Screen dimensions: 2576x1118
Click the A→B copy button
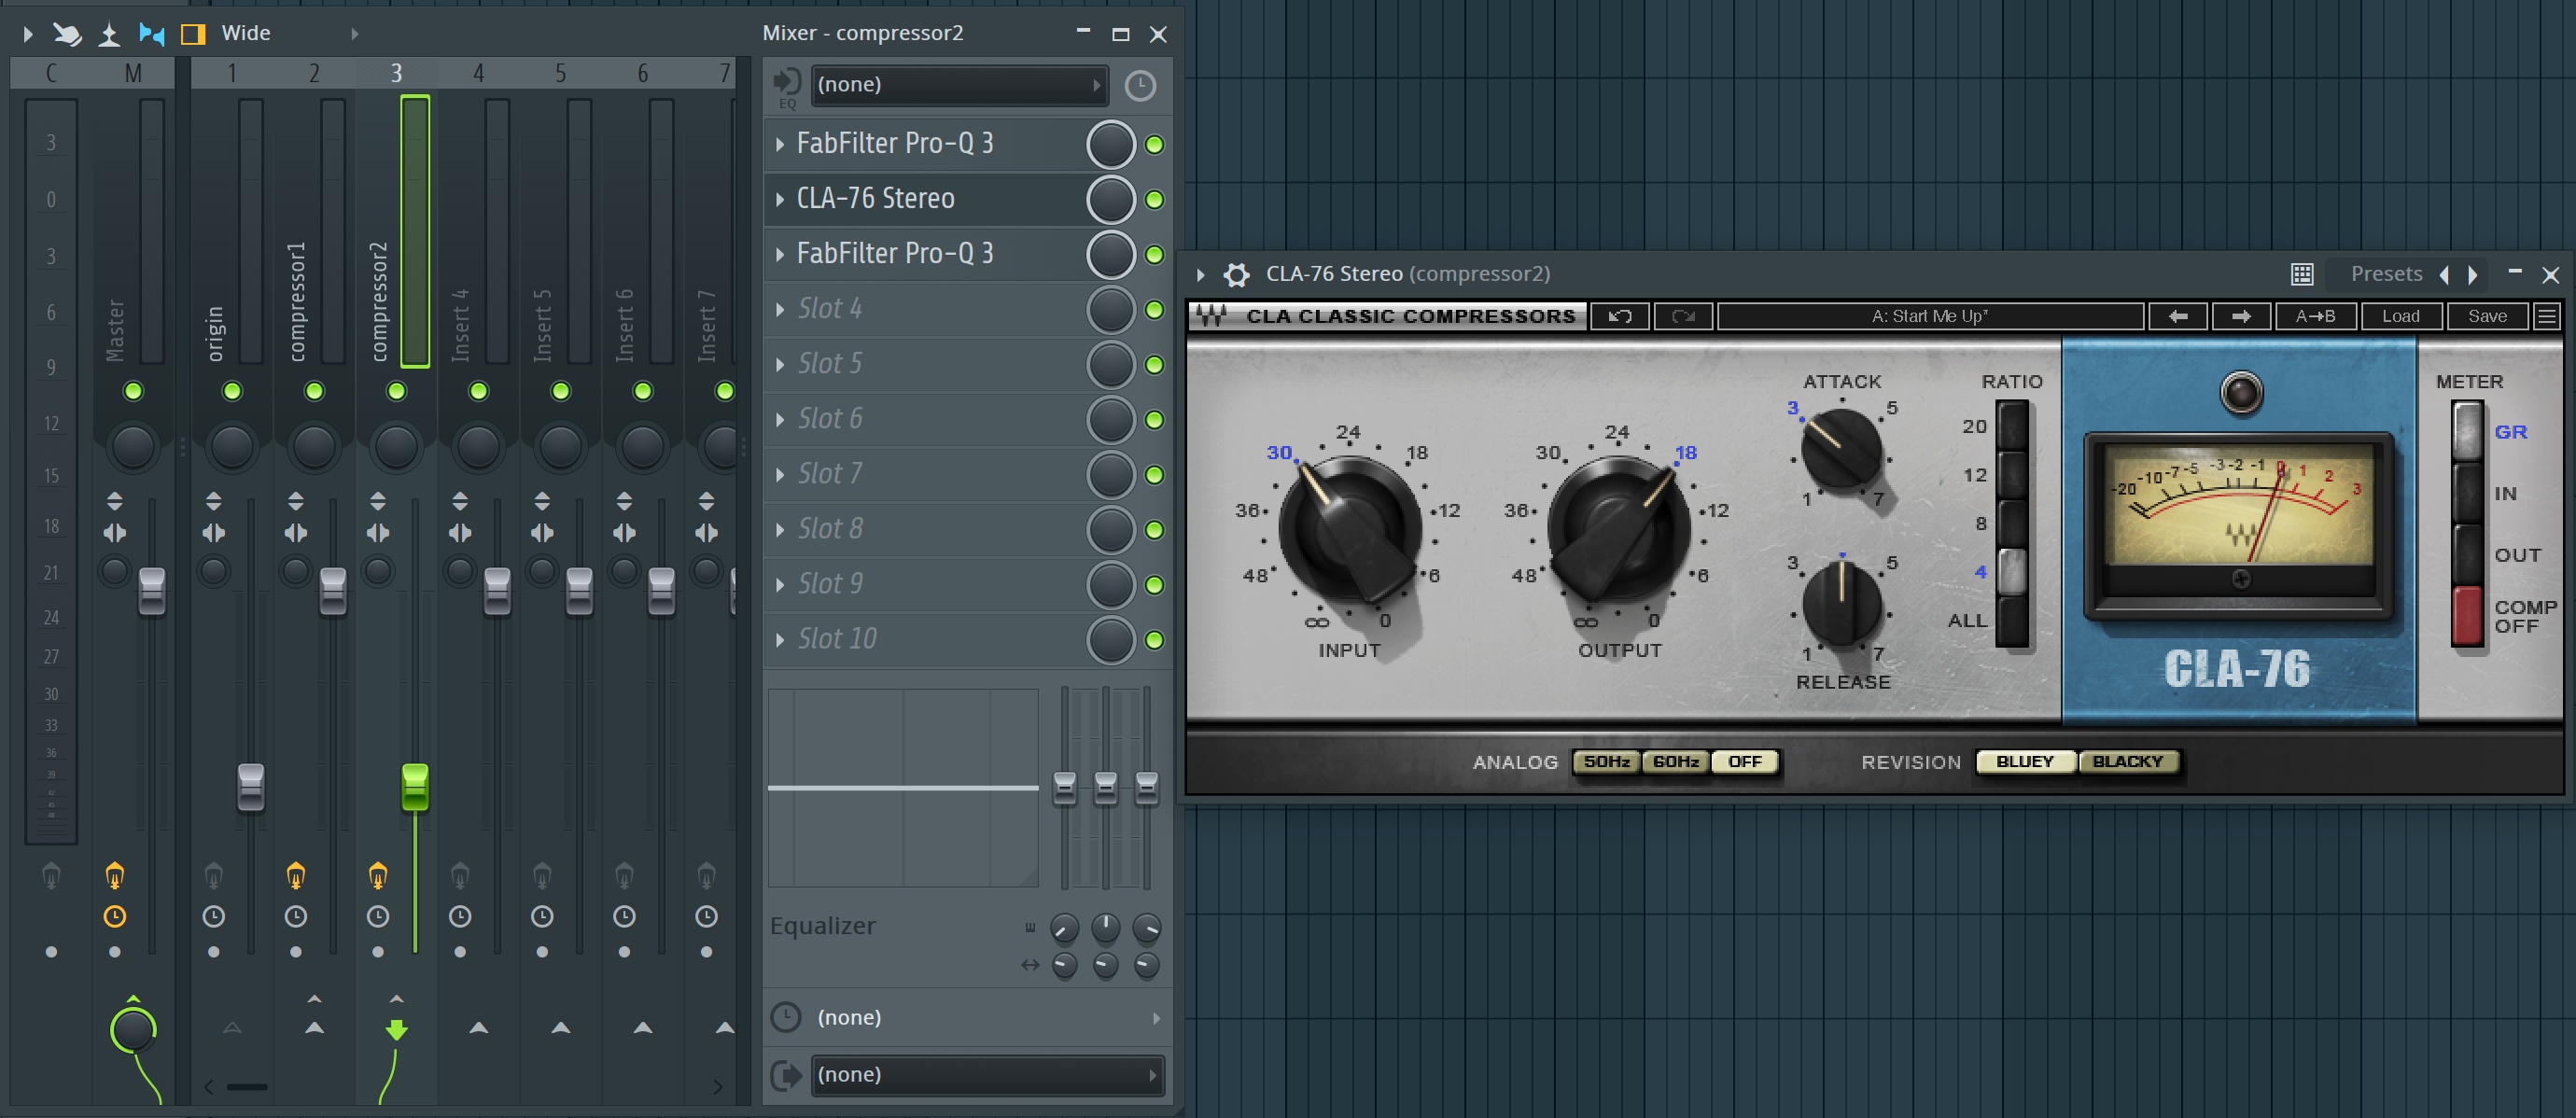click(x=2316, y=317)
